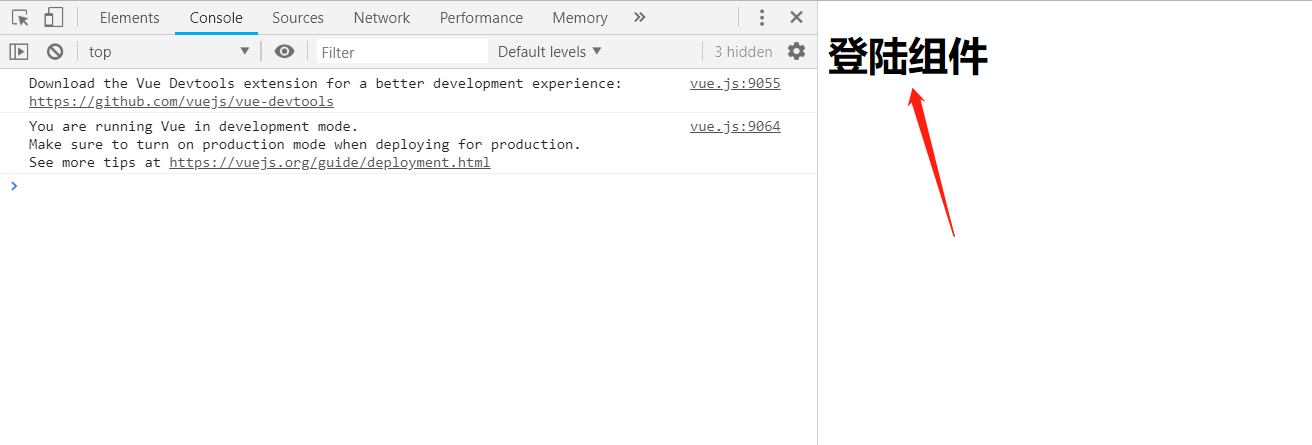Toggle the live expression eye icon
The height and width of the screenshot is (445, 1312).
[x=285, y=51]
